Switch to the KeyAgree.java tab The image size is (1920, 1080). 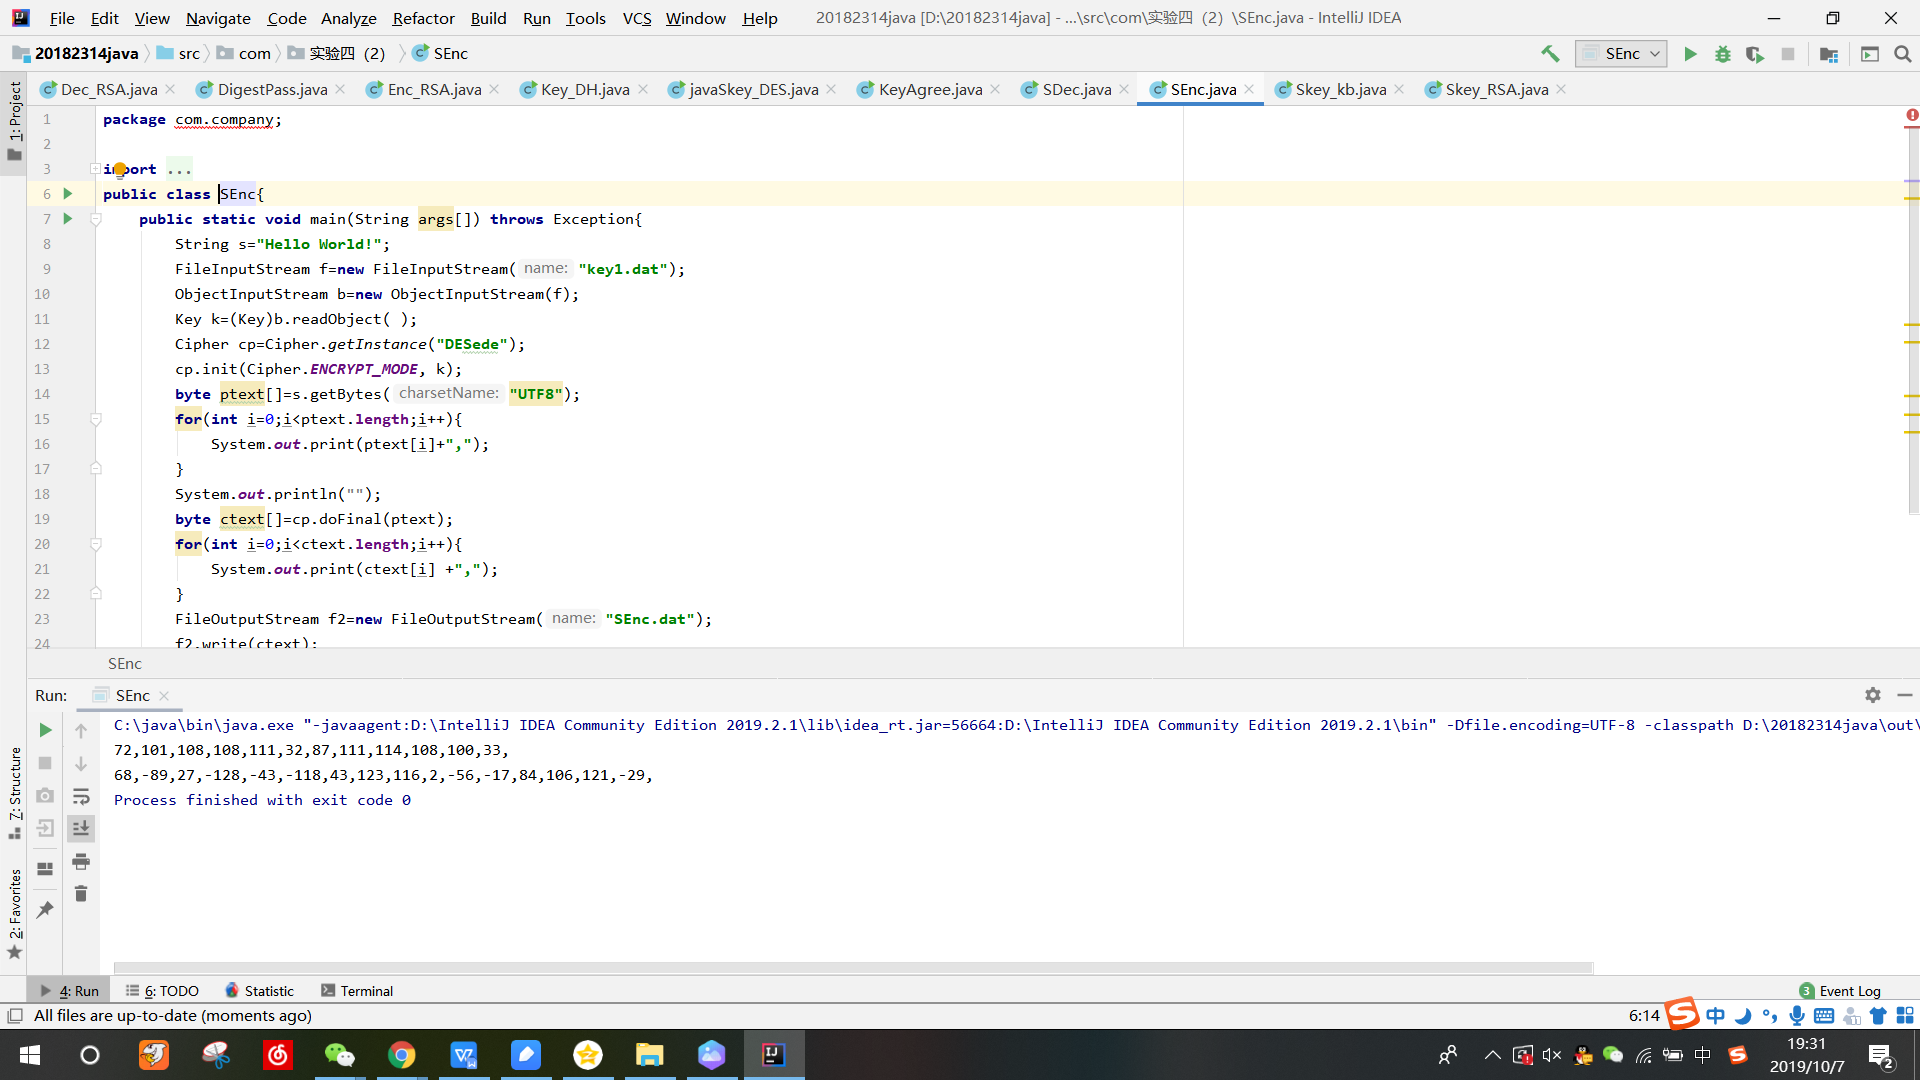929,90
